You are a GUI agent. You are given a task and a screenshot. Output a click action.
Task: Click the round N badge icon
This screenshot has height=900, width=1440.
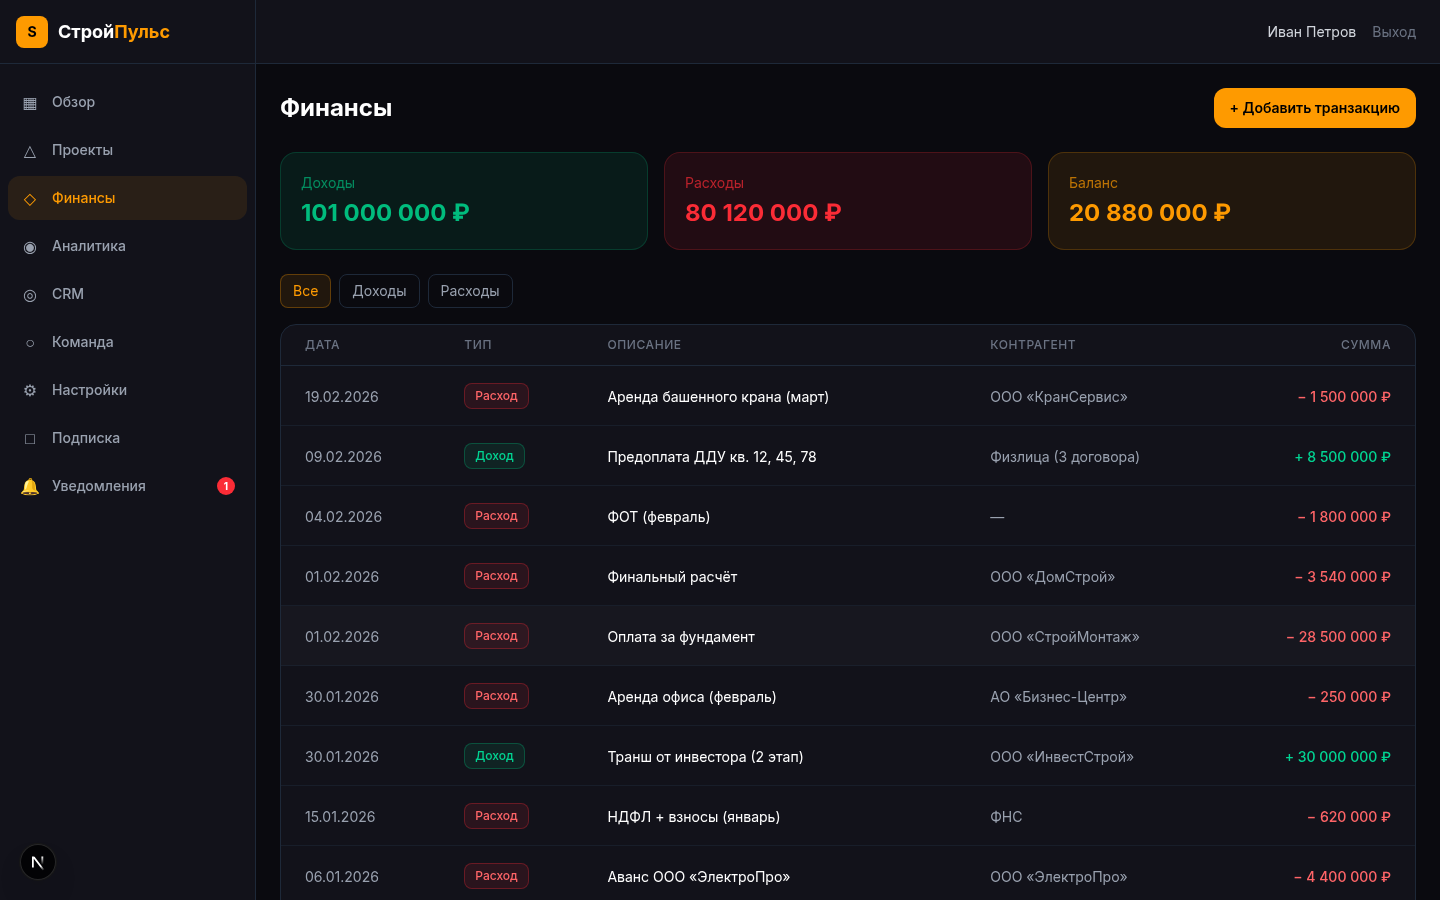pos(38,862)
